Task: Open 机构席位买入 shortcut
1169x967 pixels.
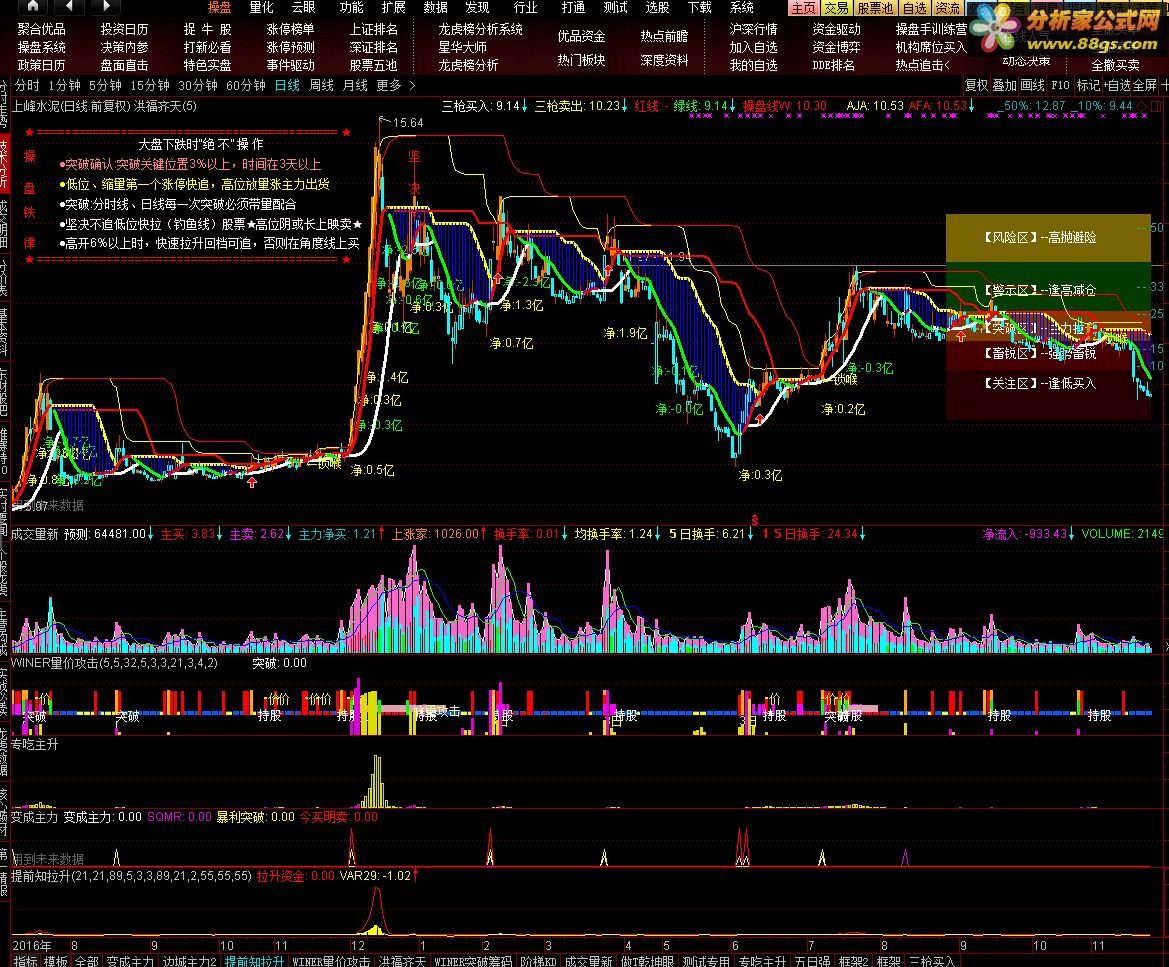Action: (x=930, y=47)
